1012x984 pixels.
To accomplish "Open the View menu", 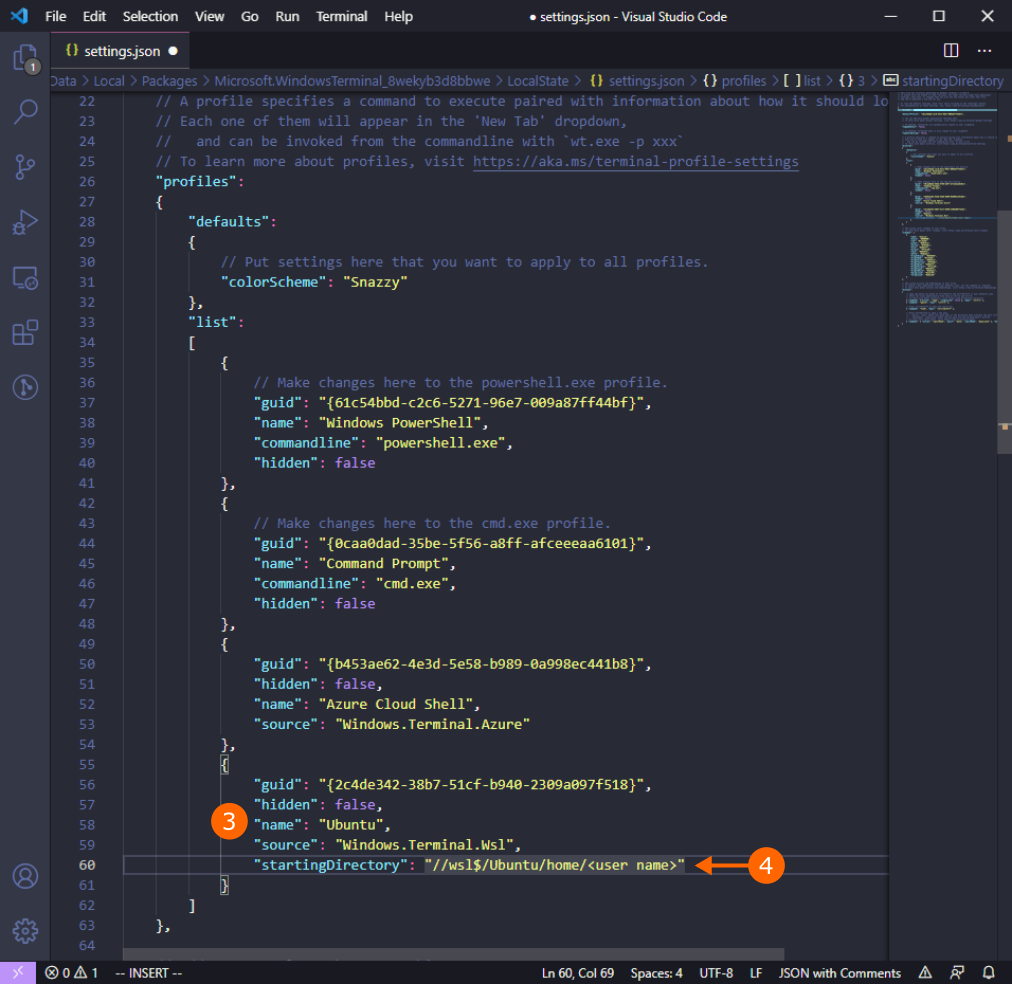I will tap(210, 16).
